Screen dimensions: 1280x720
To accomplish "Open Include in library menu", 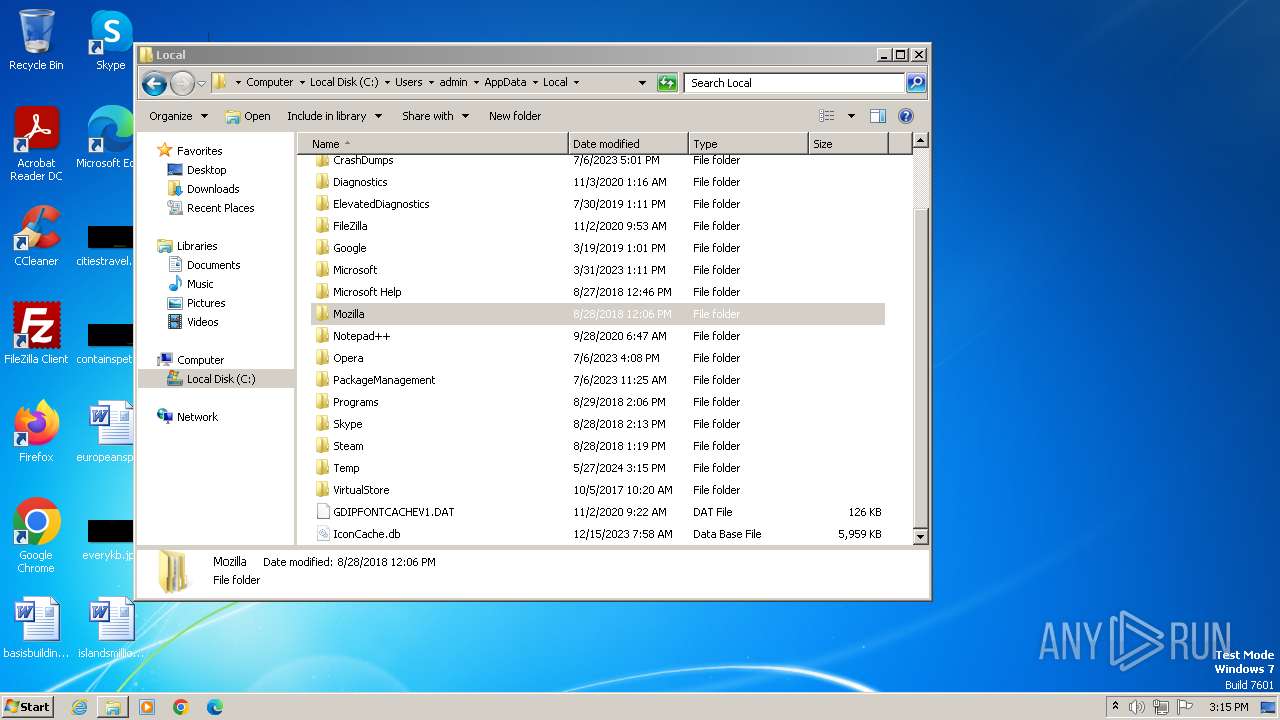I will 334,116.
